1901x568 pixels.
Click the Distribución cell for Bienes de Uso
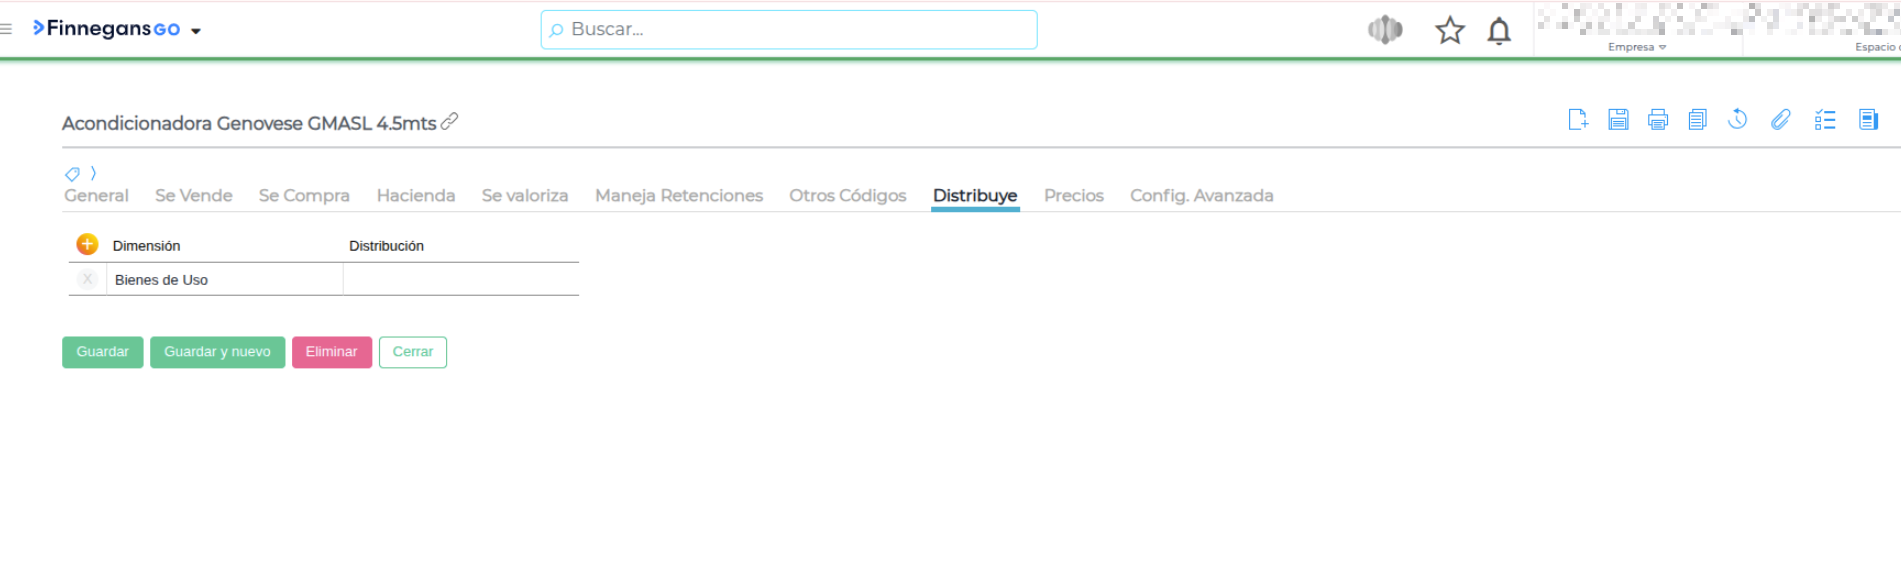460,280
